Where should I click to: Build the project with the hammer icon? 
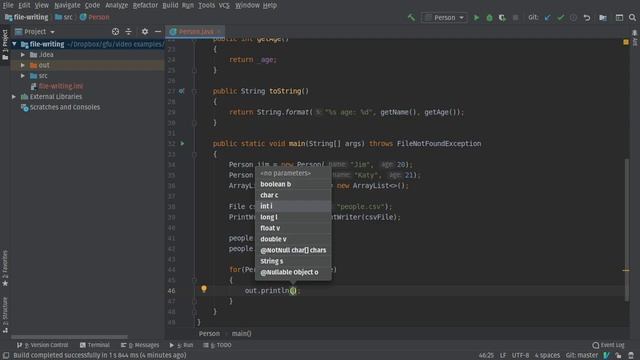click(x=411, y=18)
